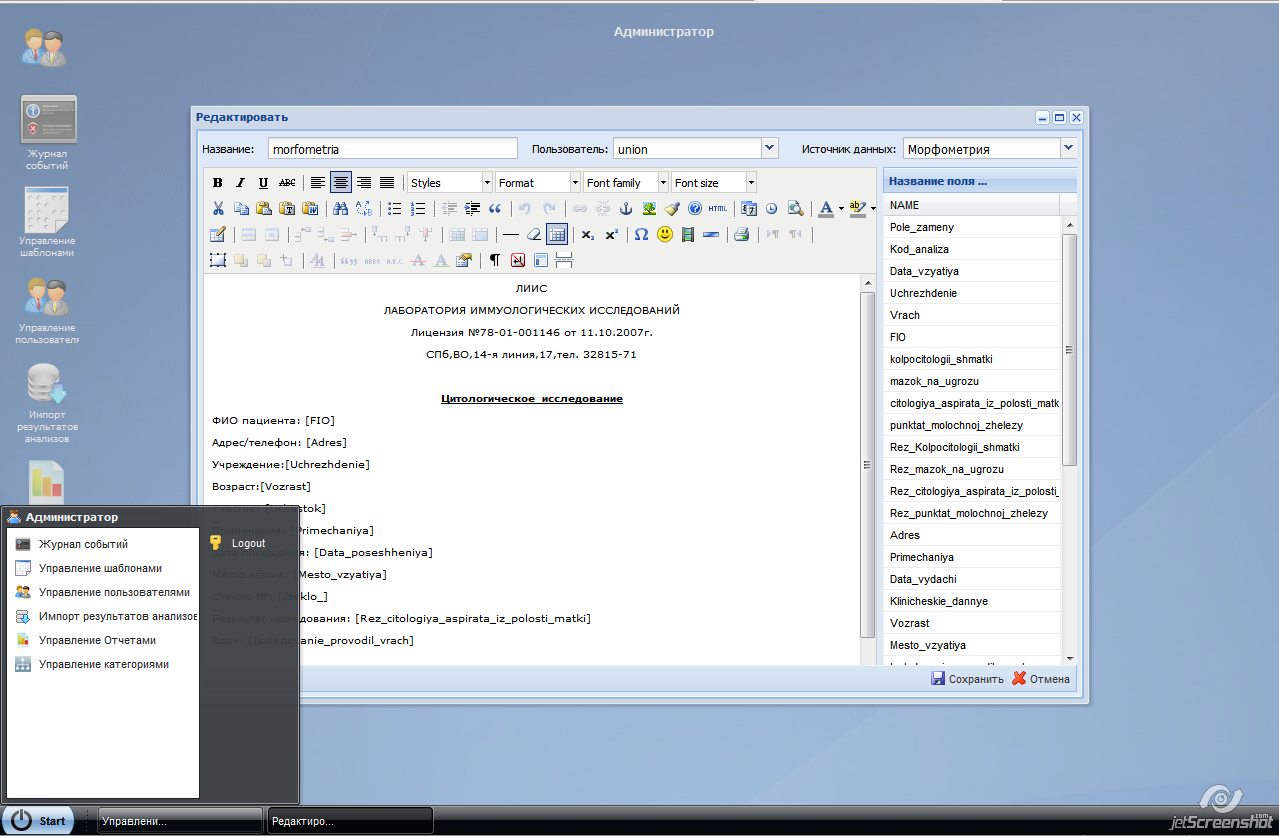Click Logout in the start menu
This screenshot has width=1279, height=836.
248,543
